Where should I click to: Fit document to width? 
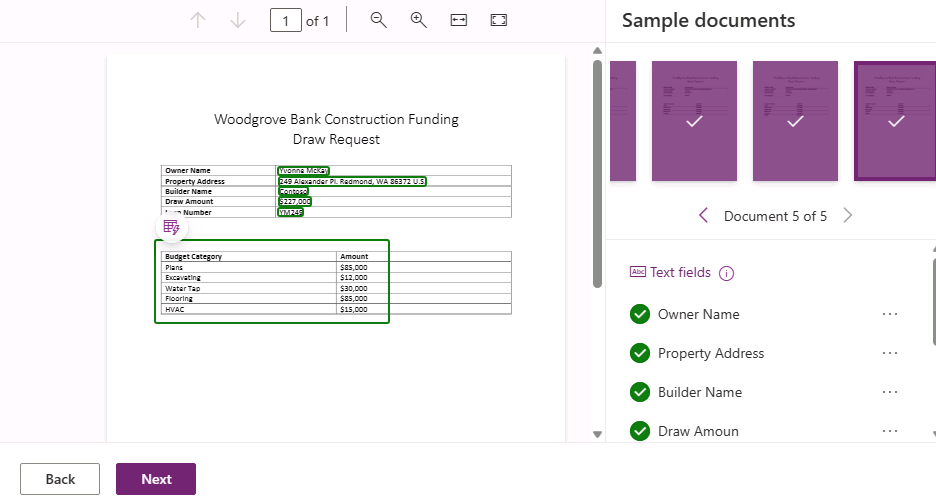458,20
